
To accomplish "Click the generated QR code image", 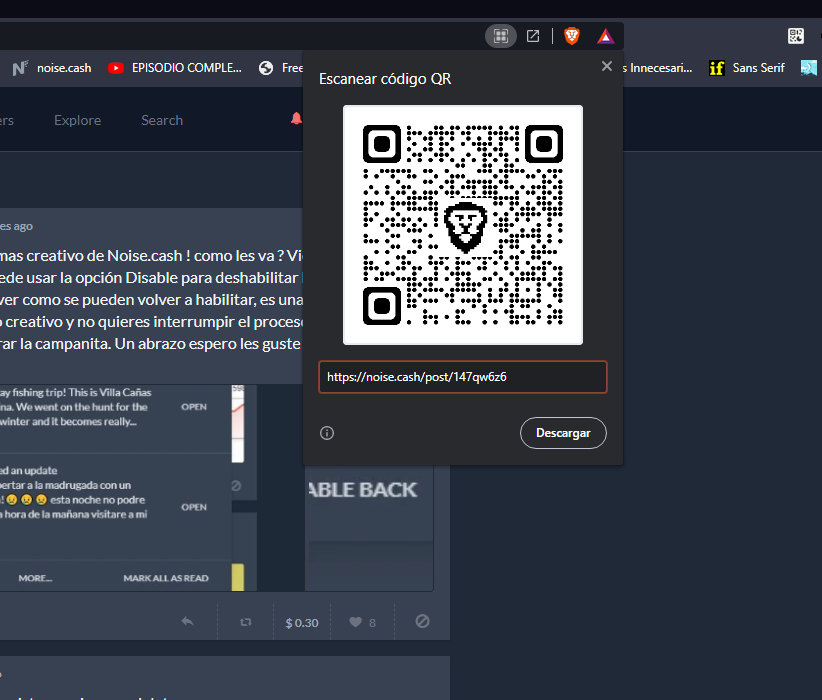I will [462, 225].
